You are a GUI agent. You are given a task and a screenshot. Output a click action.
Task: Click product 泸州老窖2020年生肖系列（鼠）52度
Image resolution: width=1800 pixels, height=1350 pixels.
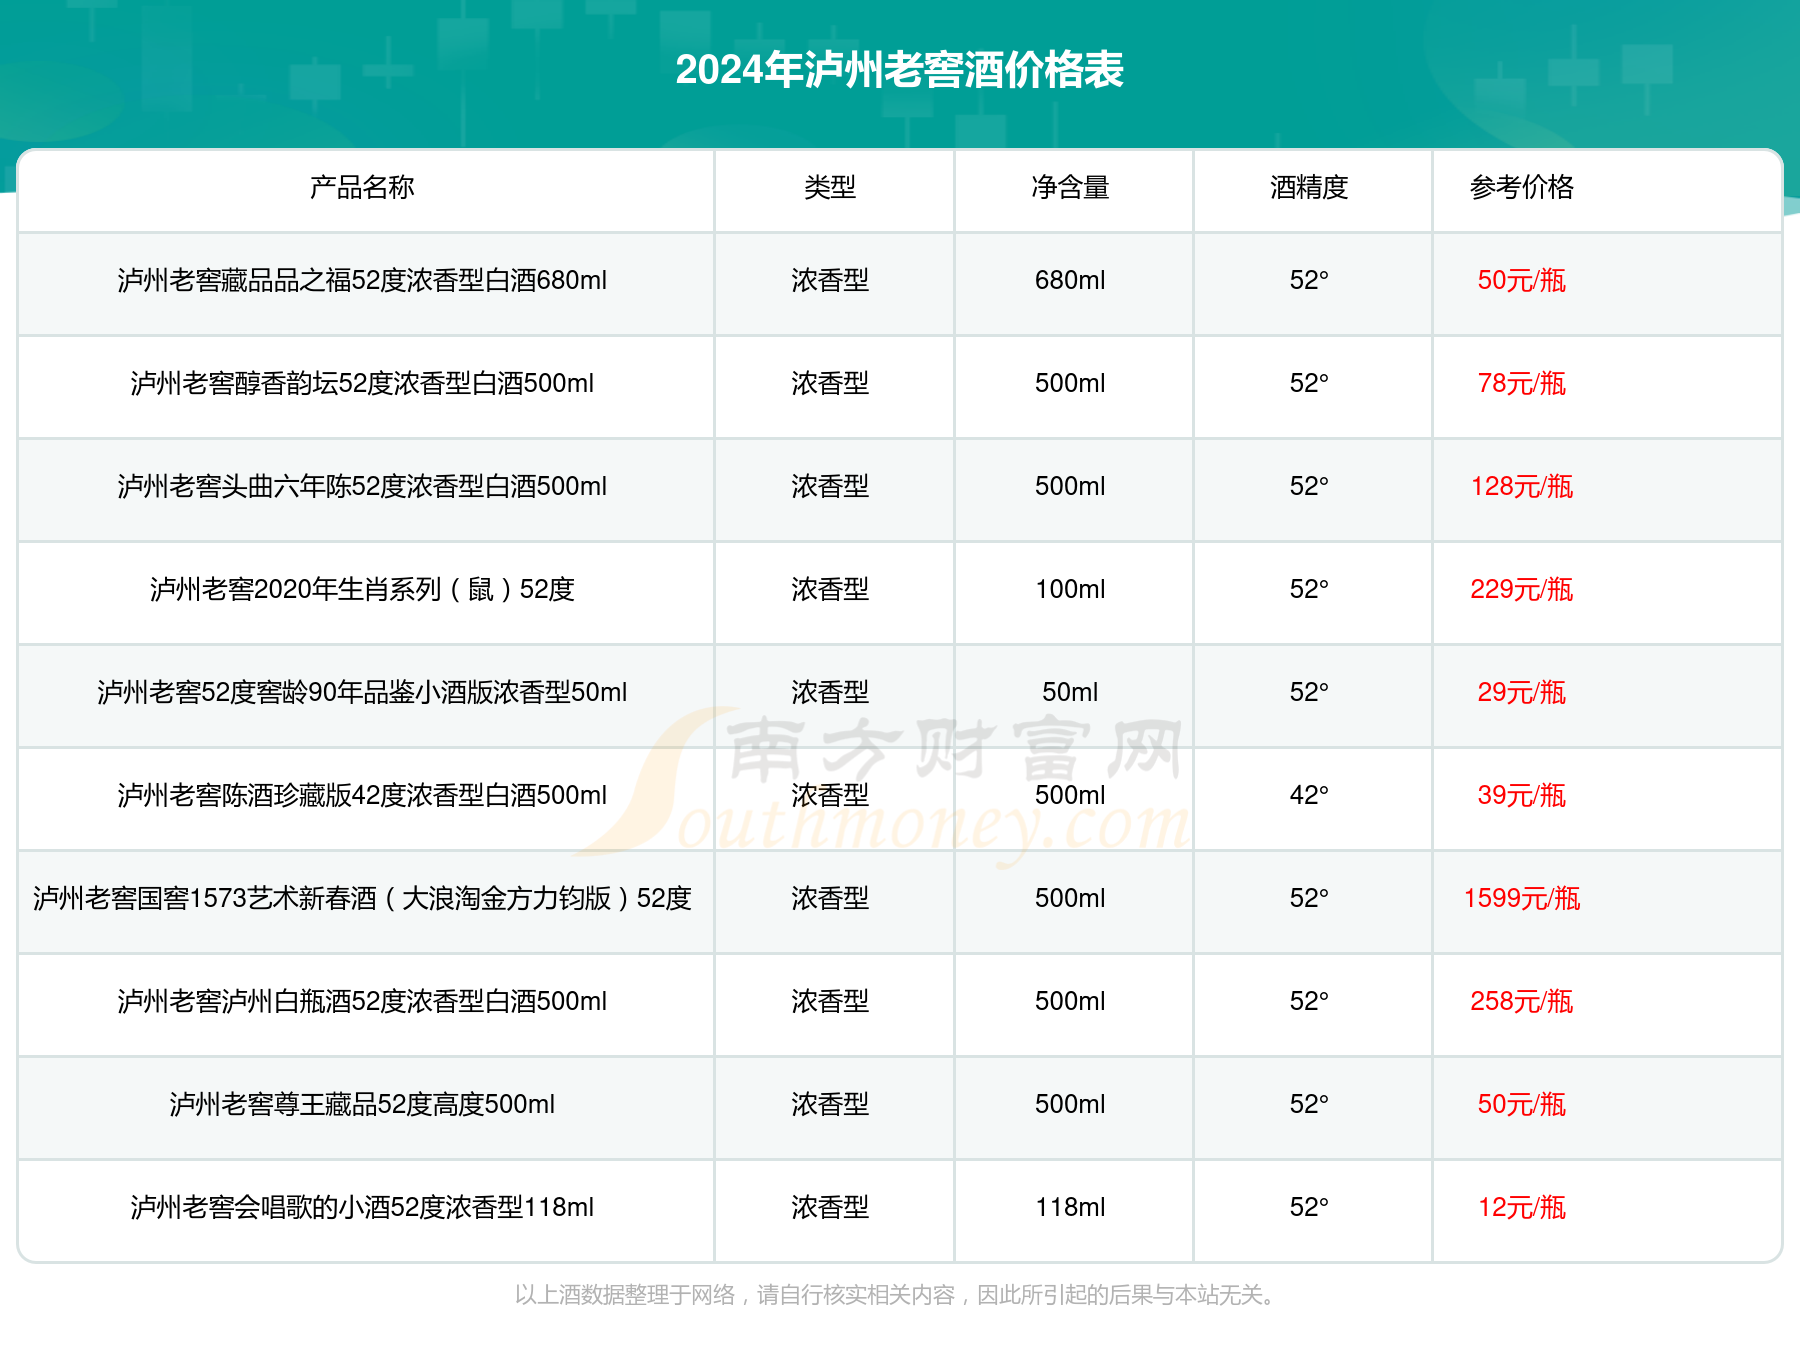pyautogui.click(x=362, y=590)
